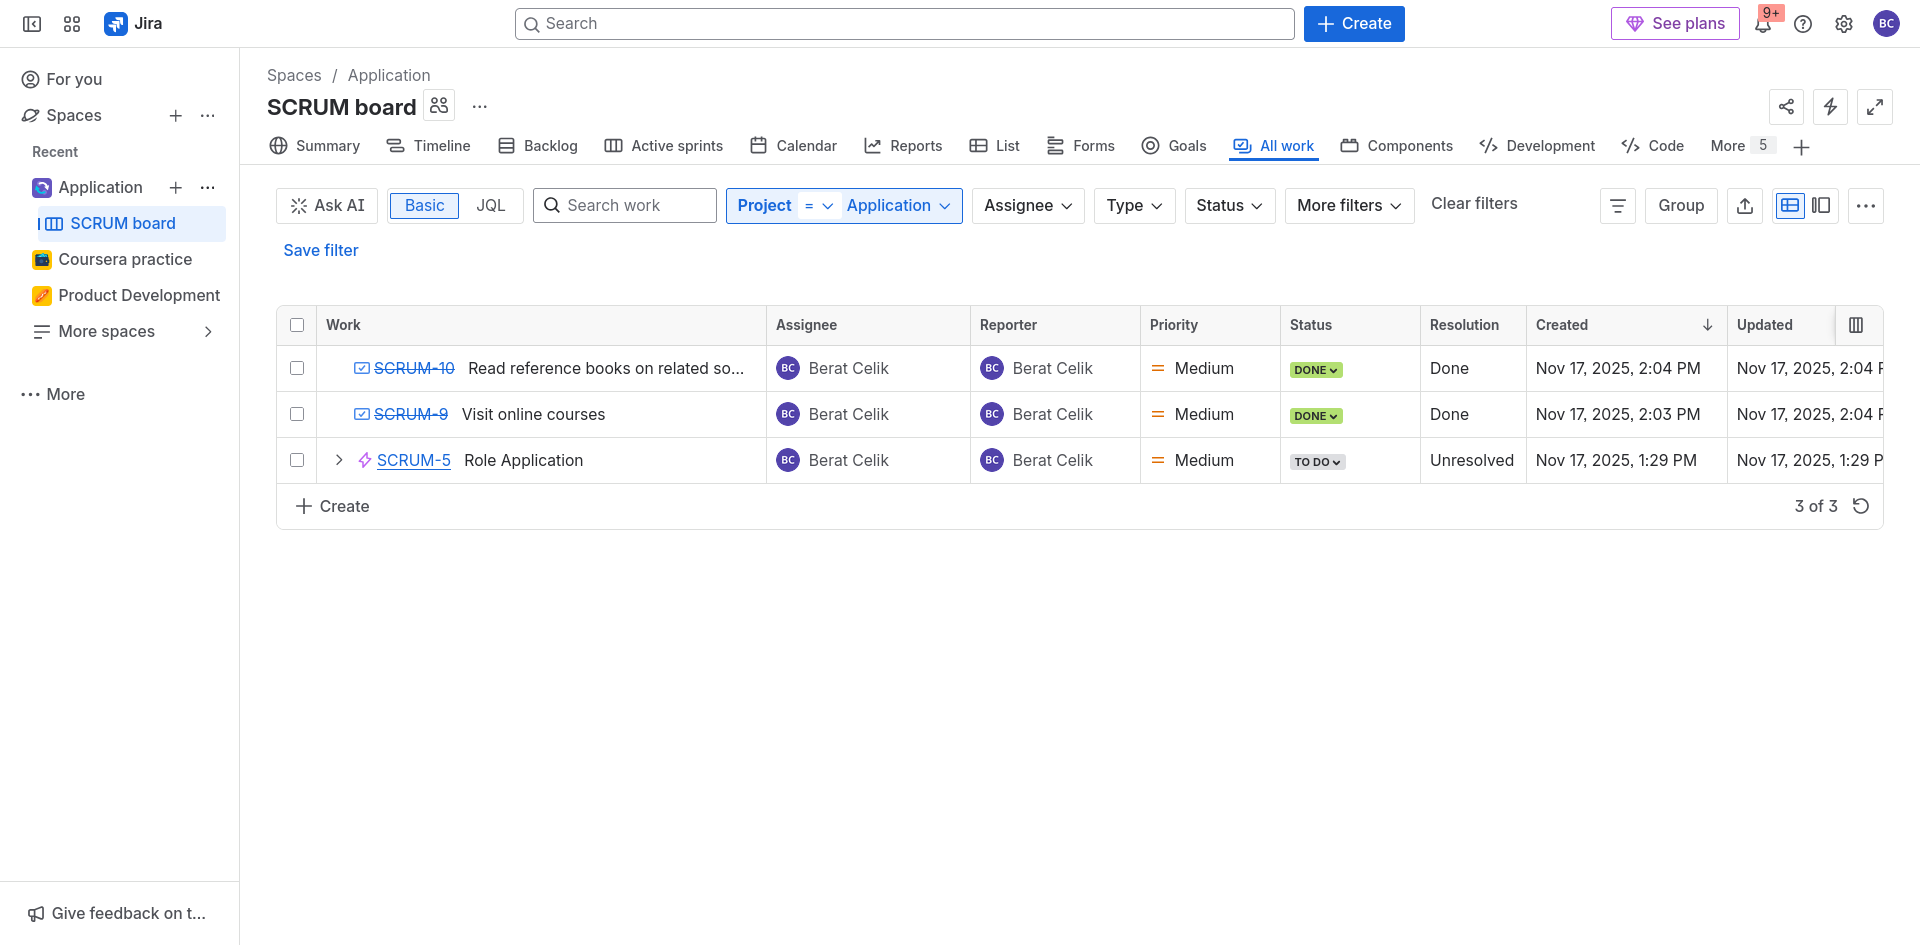Expand the SCRUM-5 Role Application row
The width and height of the screenshot is (1920, 945).
pos(339,460)
